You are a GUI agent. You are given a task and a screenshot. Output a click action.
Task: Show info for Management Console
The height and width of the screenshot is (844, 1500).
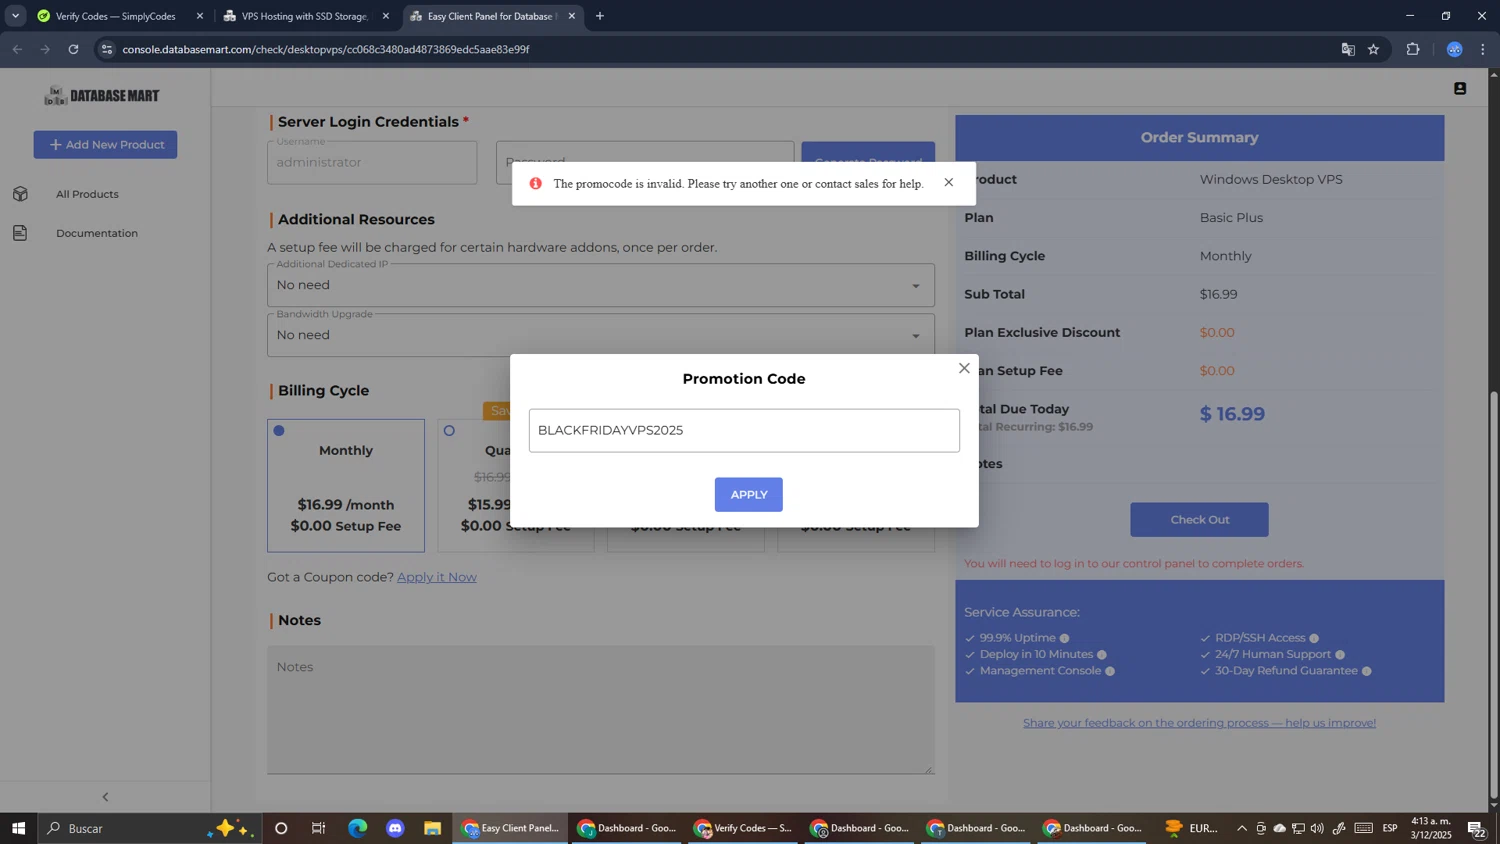(x=1110, y=671)
